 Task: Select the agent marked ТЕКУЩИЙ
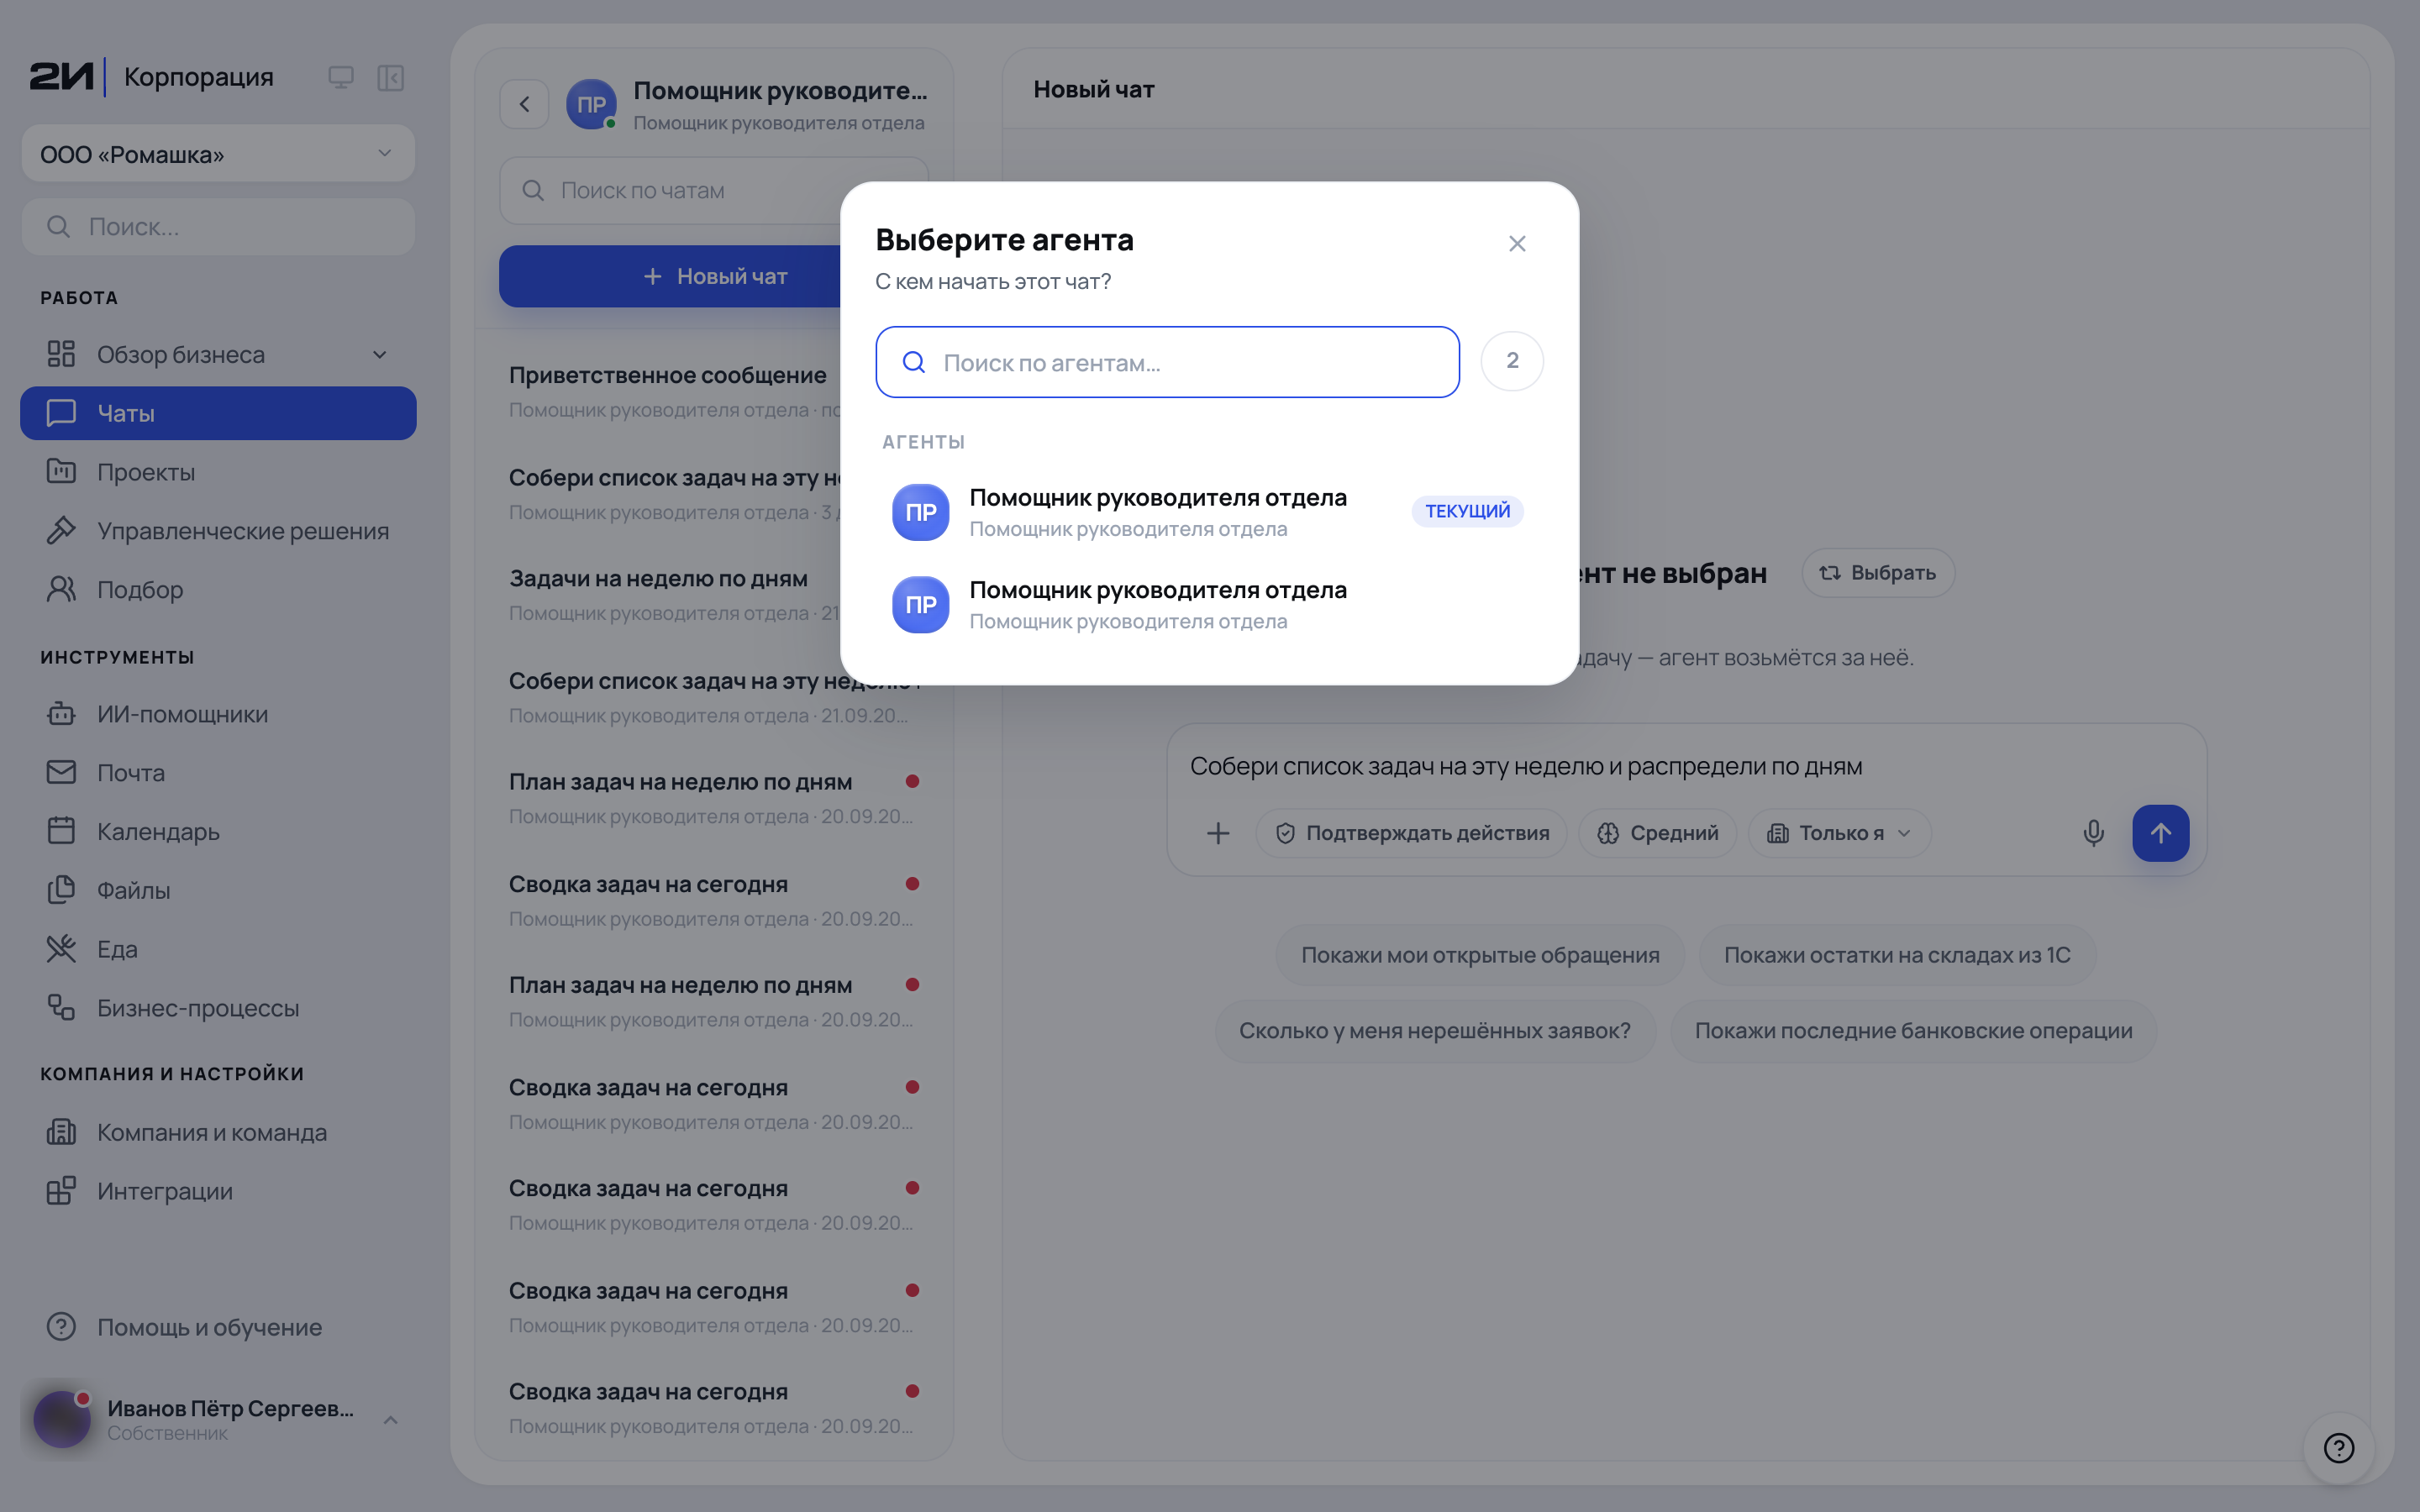click(x=1208, y=512)
